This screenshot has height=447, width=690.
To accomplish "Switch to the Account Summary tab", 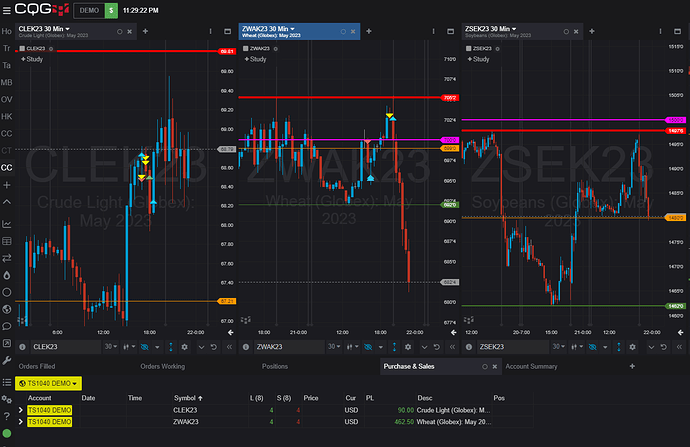I will pos(531,366).
